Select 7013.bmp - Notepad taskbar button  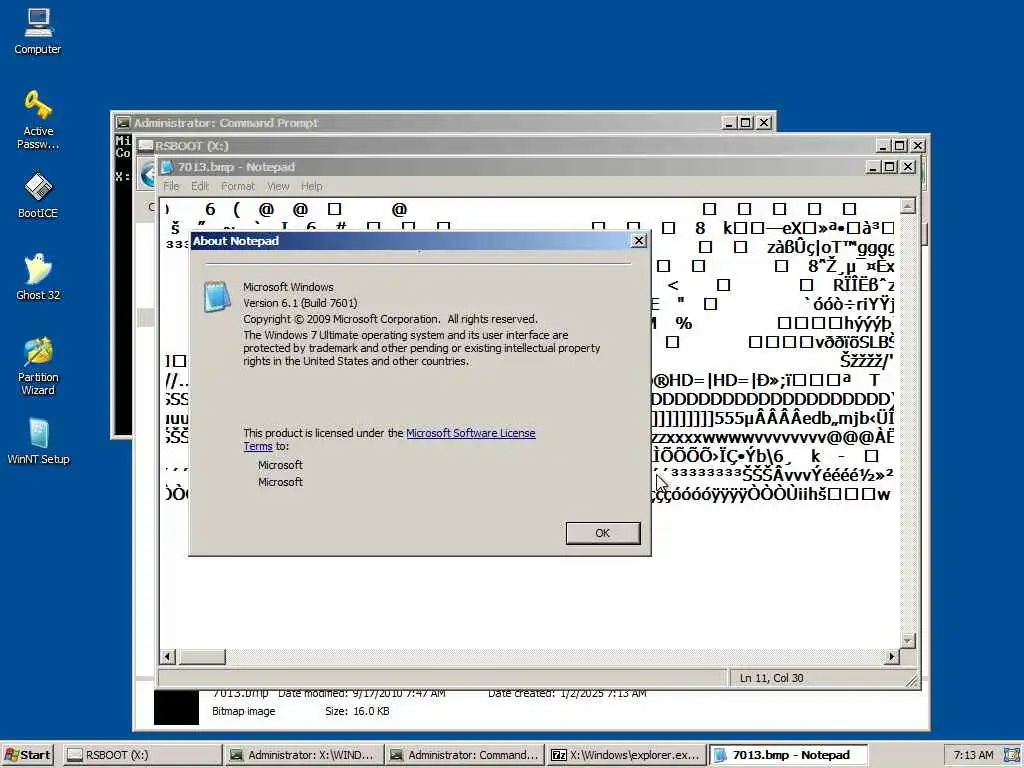[788, 755]
